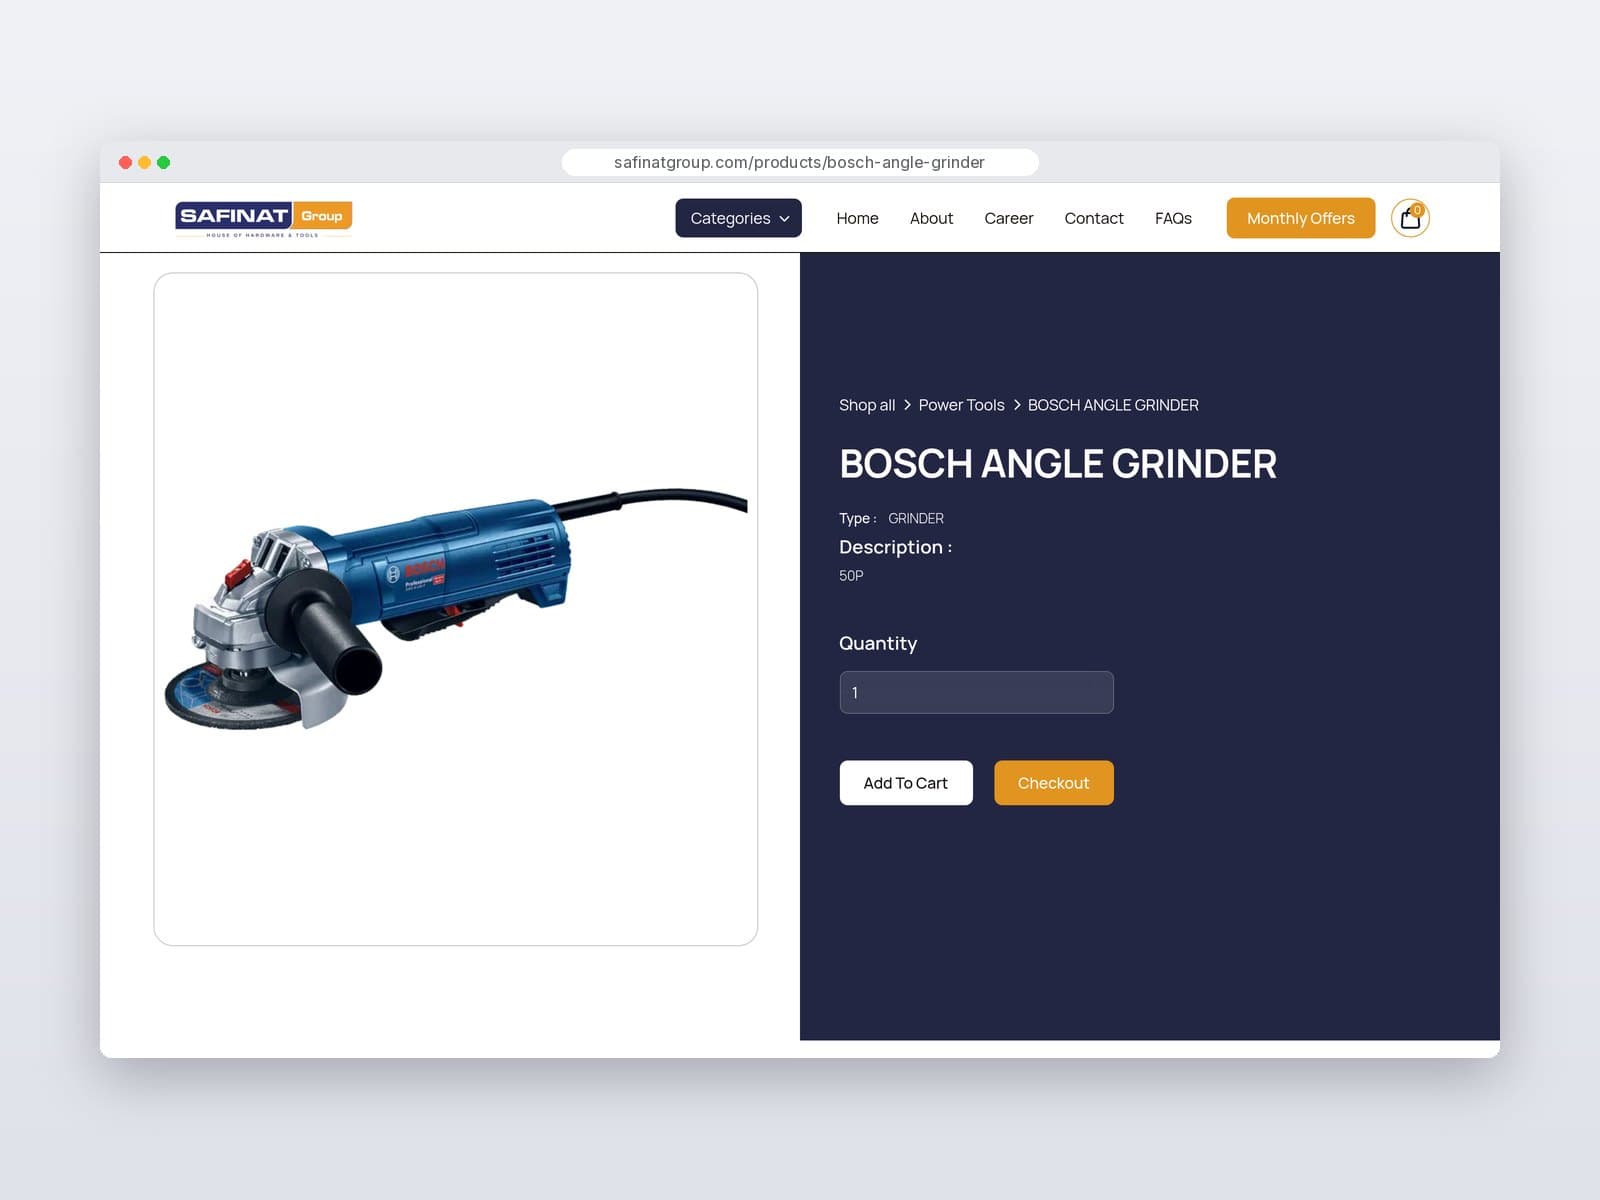Click the green maximize window dot
1600x1200 pixels.
[x=164, y=162]
